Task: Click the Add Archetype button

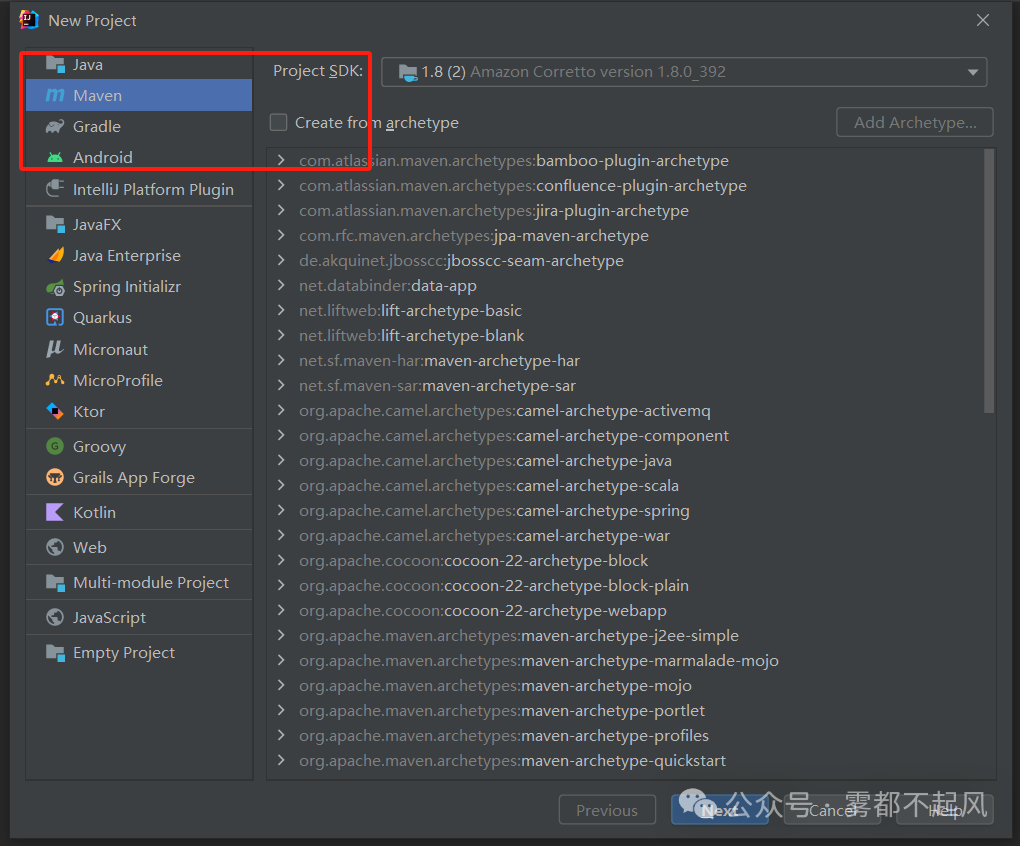Action: 913,122
